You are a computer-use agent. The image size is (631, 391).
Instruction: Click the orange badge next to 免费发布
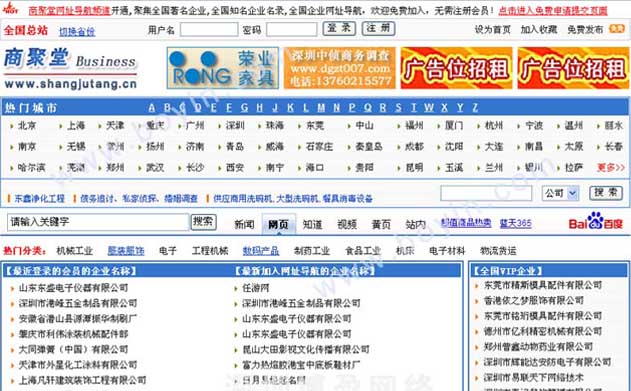(617, 29)
